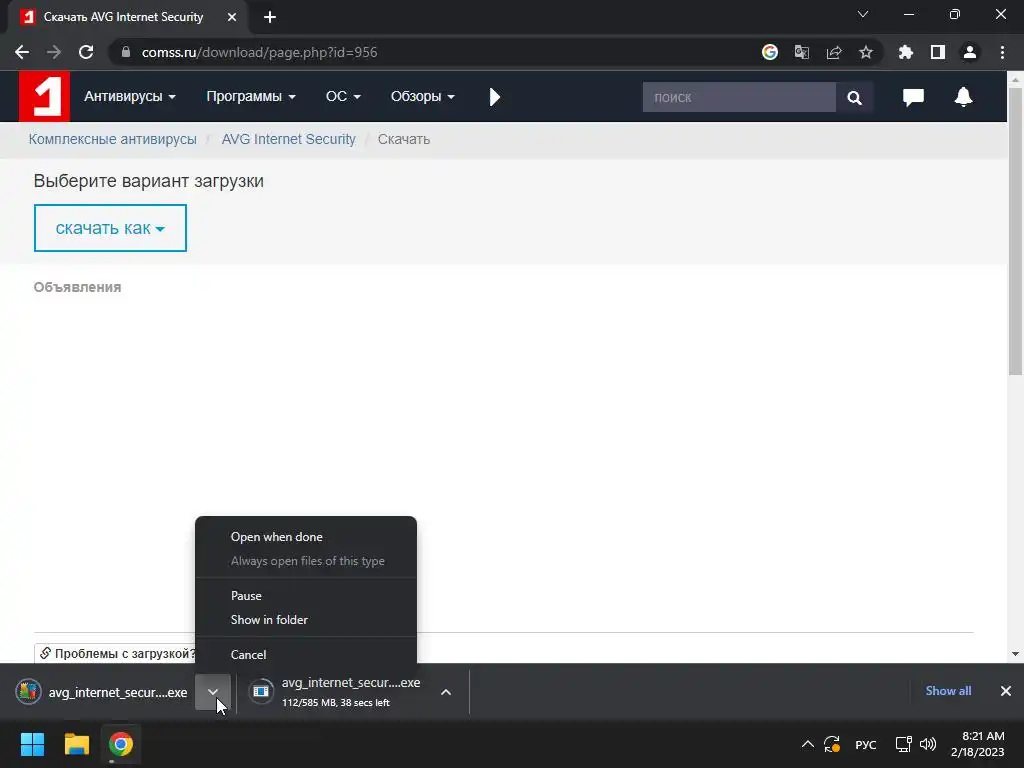Expand the Антивирусы menu
Image resolution: width=1024 pixels, height=768 pixels.
[130, 97]
